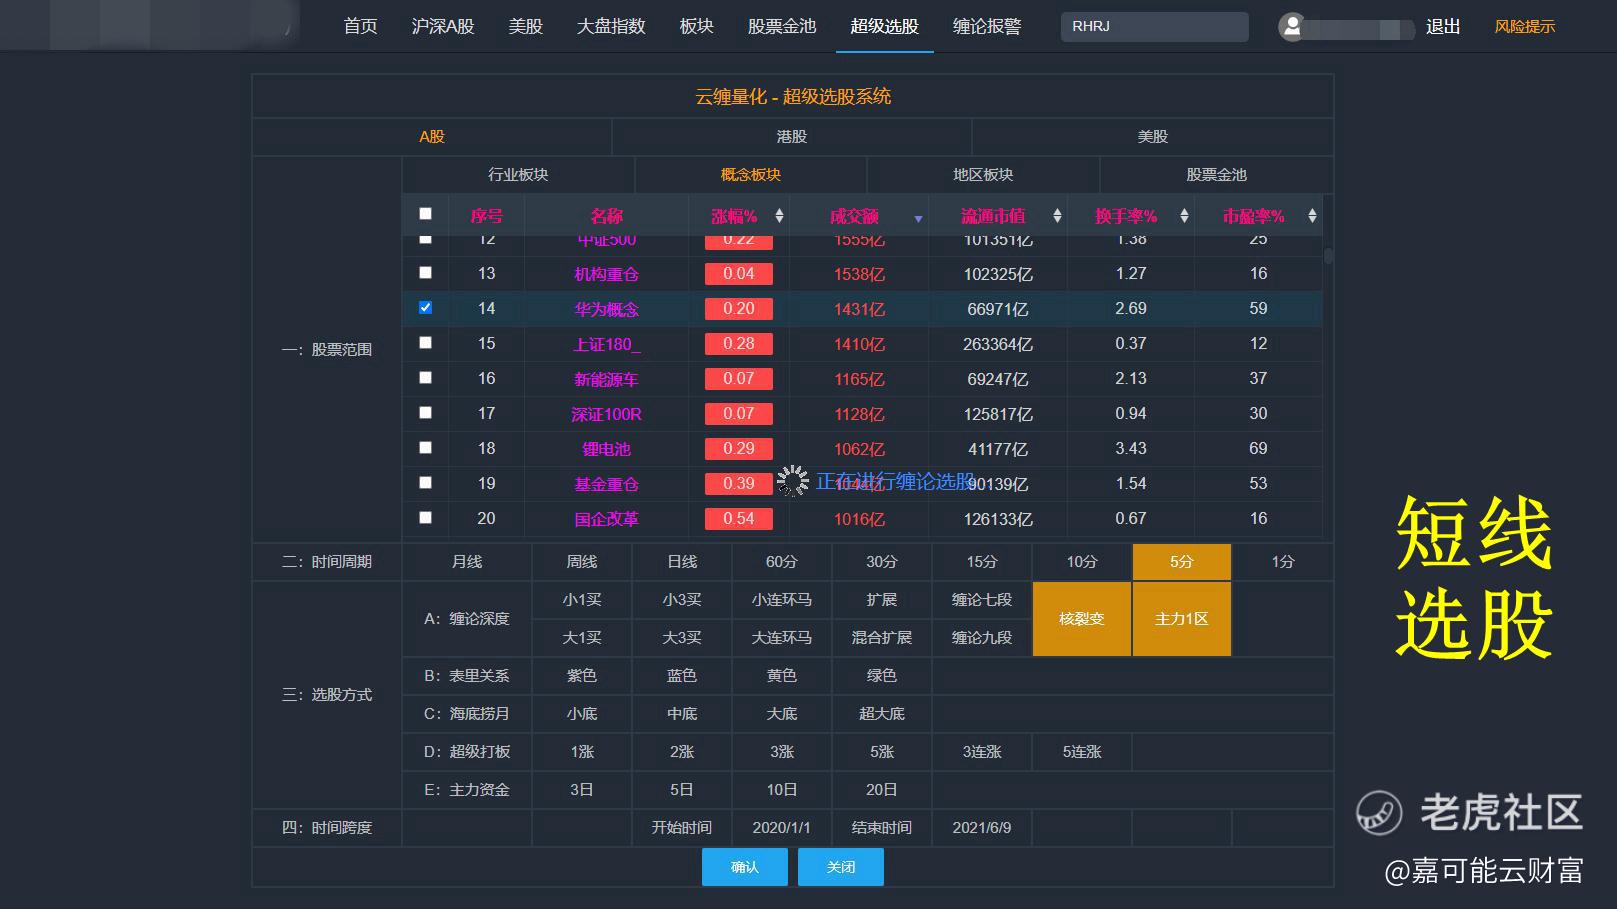Check the box for 上证180_ row
The width and height of the screenshot is (1617, 909).
(x=426, y=343)
